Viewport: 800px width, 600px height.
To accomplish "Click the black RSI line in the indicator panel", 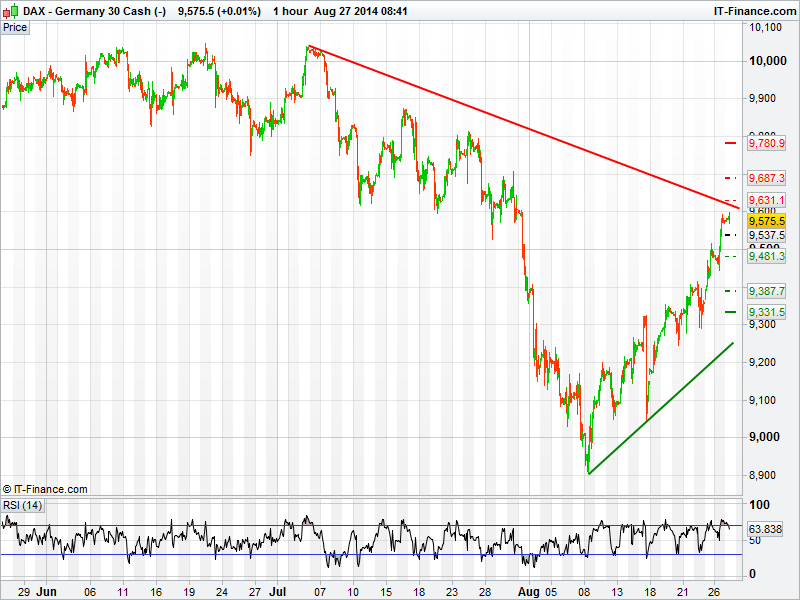I will [x=365, y=542].
